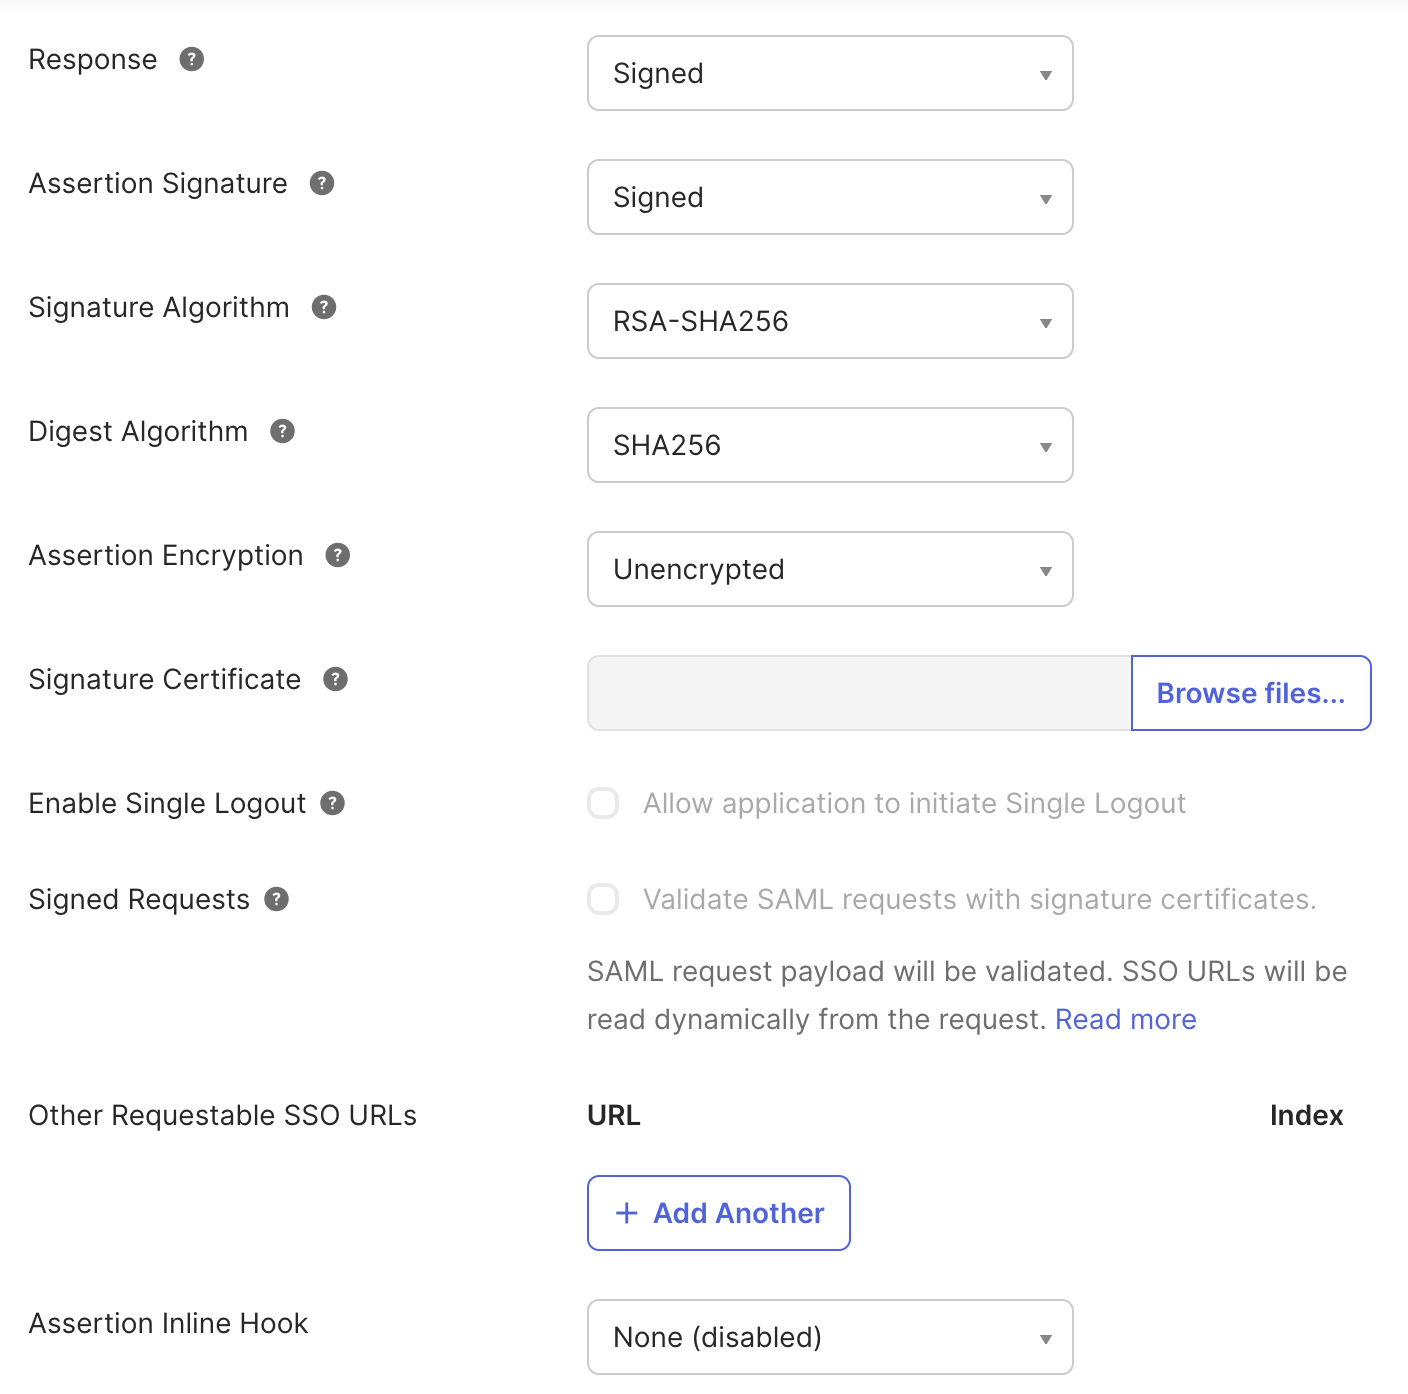Open Signature Algorithm help tooltip icon
Screen dimensions: 1408x1394
[x=324, y=307]
